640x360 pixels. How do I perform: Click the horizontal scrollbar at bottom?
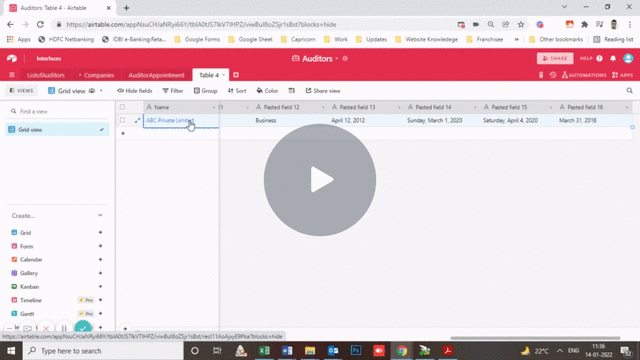(535, 338)
